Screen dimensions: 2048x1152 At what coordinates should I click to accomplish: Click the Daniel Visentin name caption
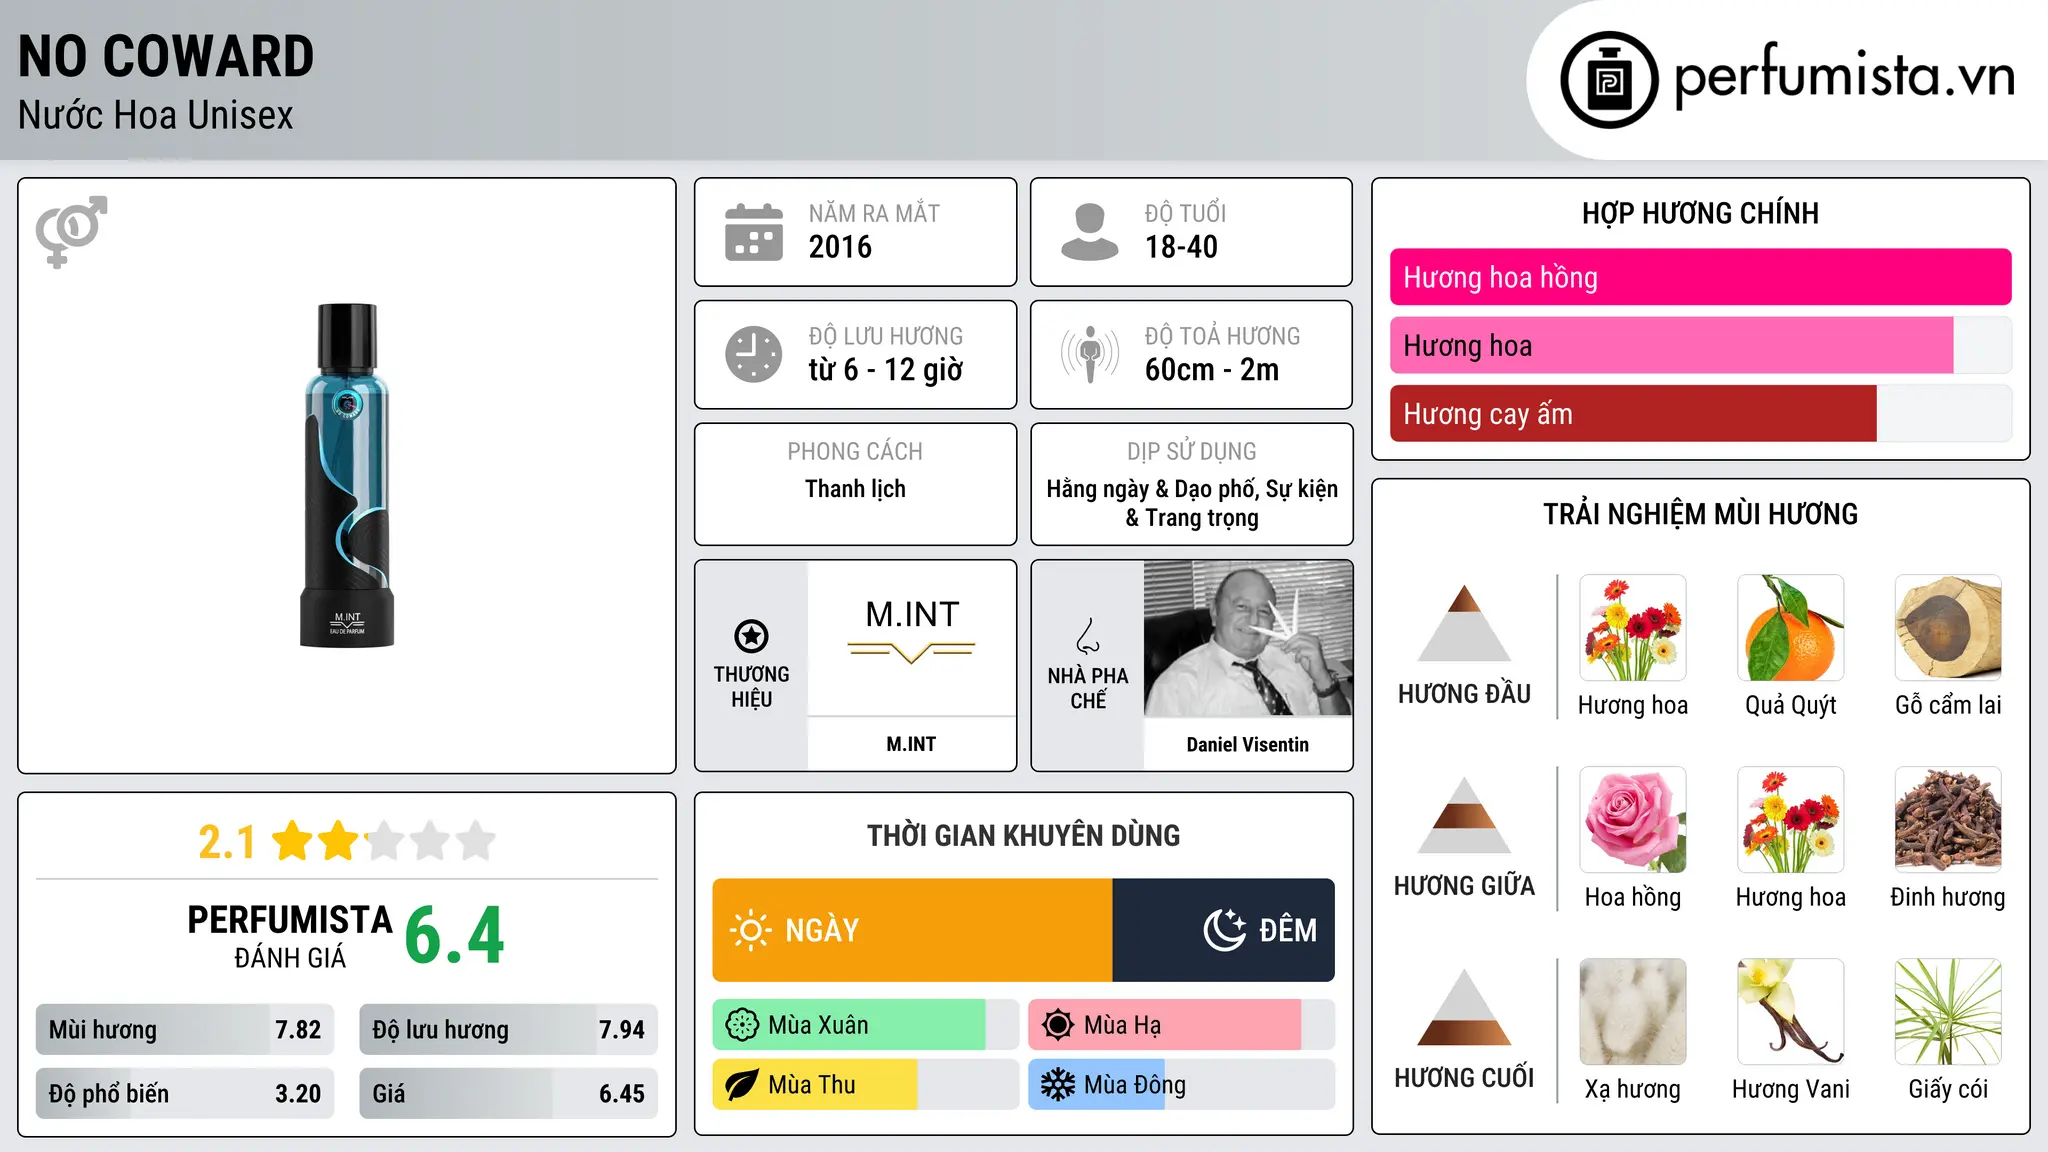pyautogui.click(x=1248, y=744)
